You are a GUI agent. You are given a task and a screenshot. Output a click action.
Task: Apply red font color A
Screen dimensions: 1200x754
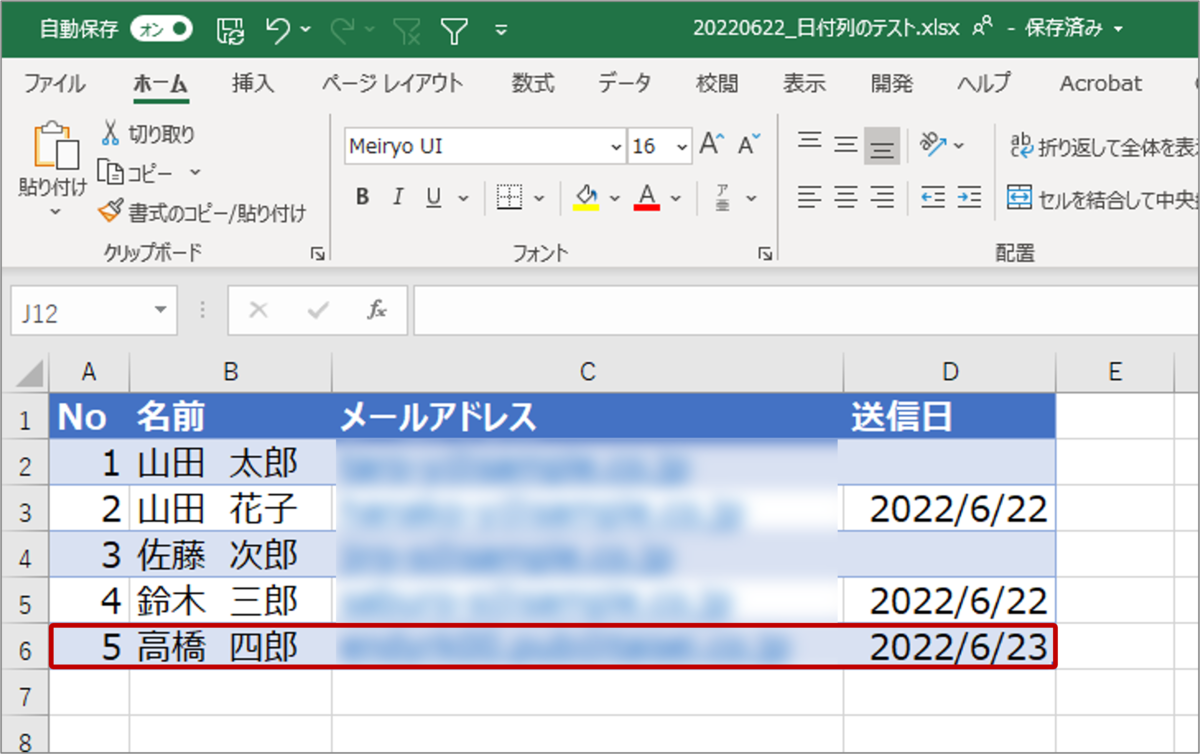(647, 197)
